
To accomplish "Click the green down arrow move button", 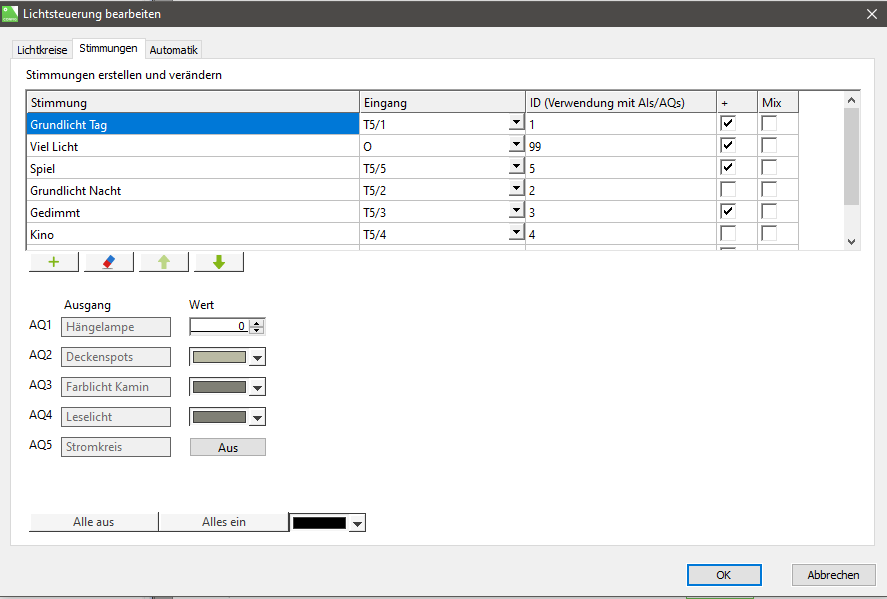I will [219, 262].
